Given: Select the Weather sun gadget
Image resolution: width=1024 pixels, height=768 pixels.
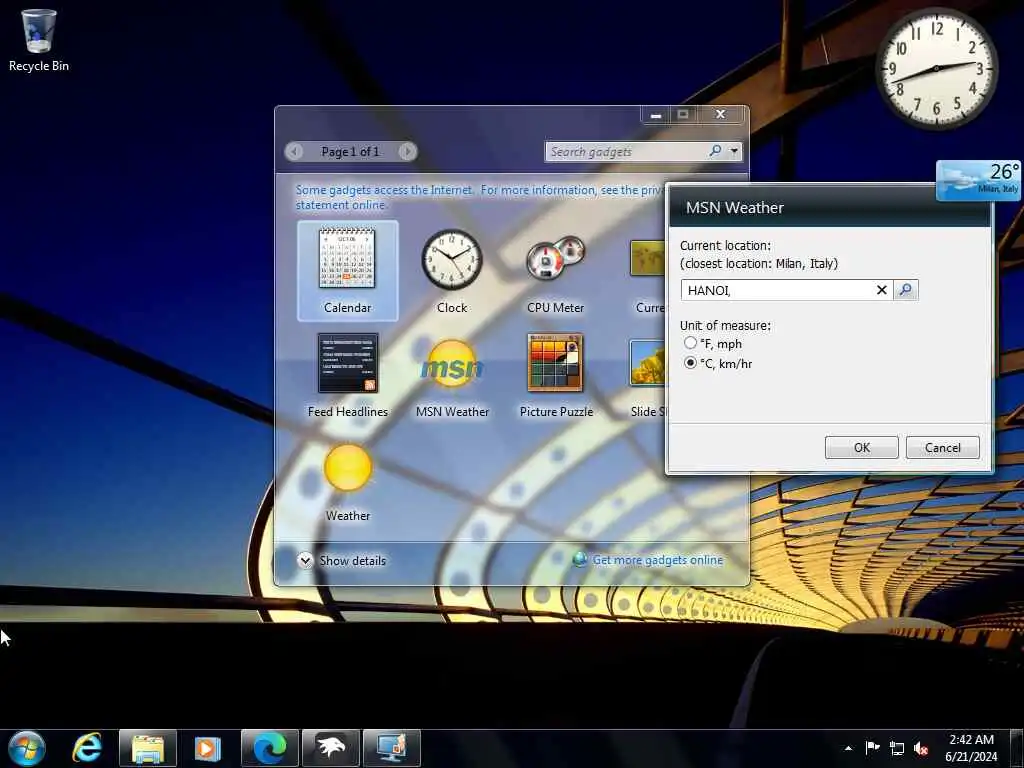Looking at the screenshot, I should [x=347, y=483].
